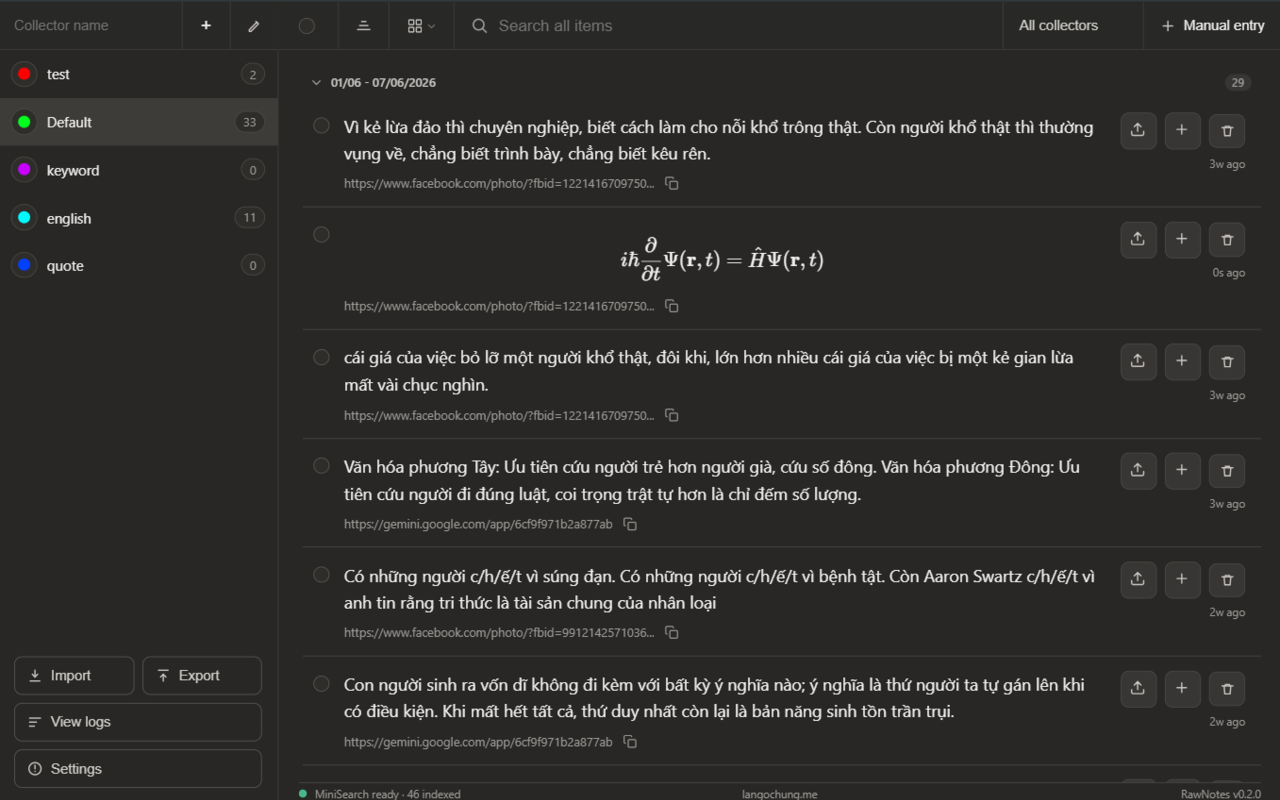The image size is (1280, 800).
Task: Collapse the 01/06 - 07/06/2026 date group
Action: coord(316,83)
